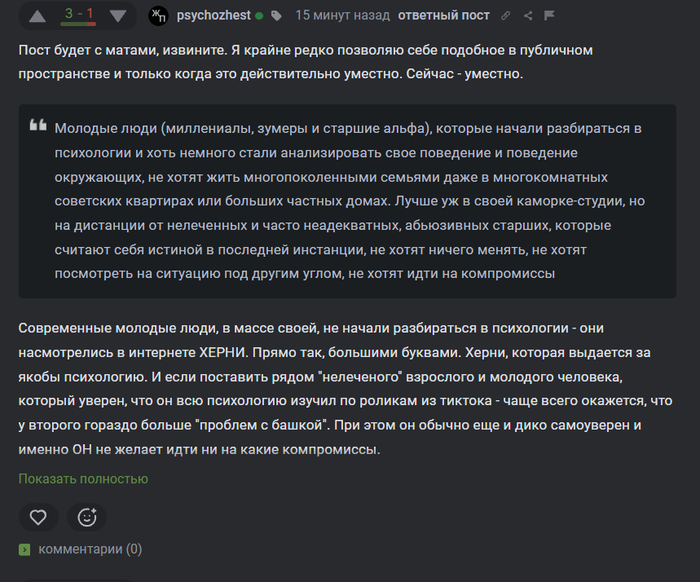Upvote the post with the up arrow
This screenshot has width=700, height=582.
pyautogui.click(x=37, y=16)
